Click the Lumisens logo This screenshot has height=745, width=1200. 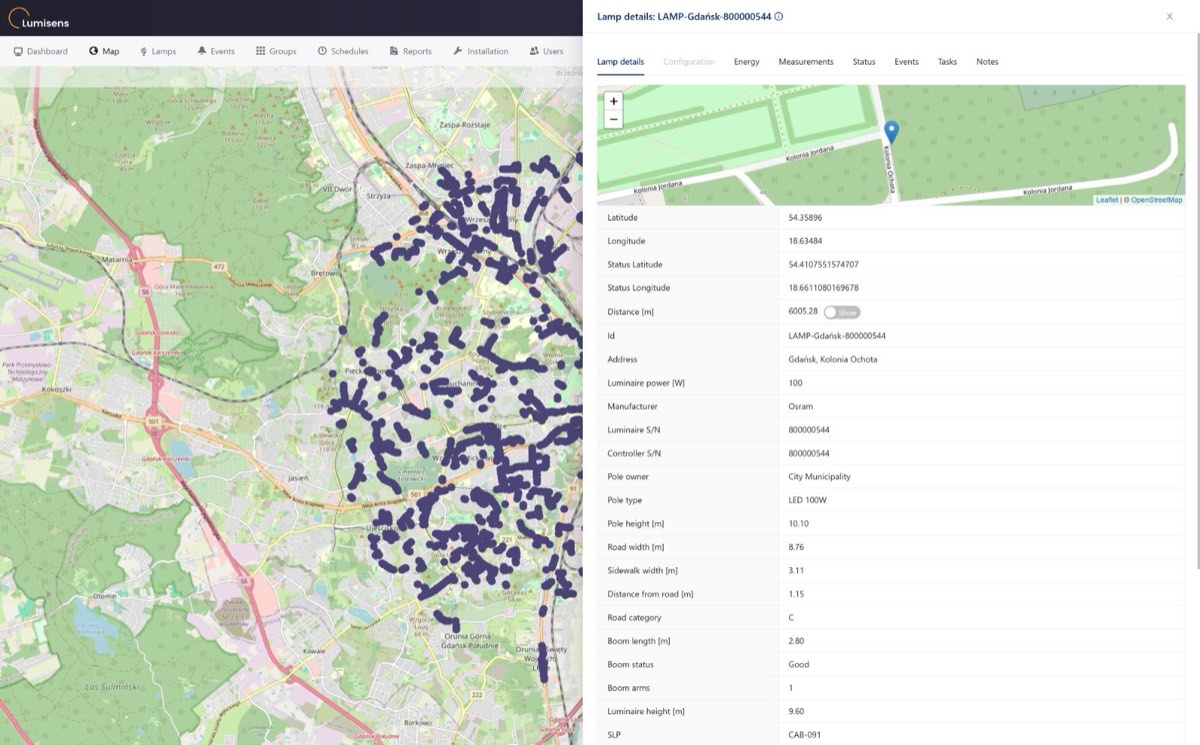tap(39, 19)
